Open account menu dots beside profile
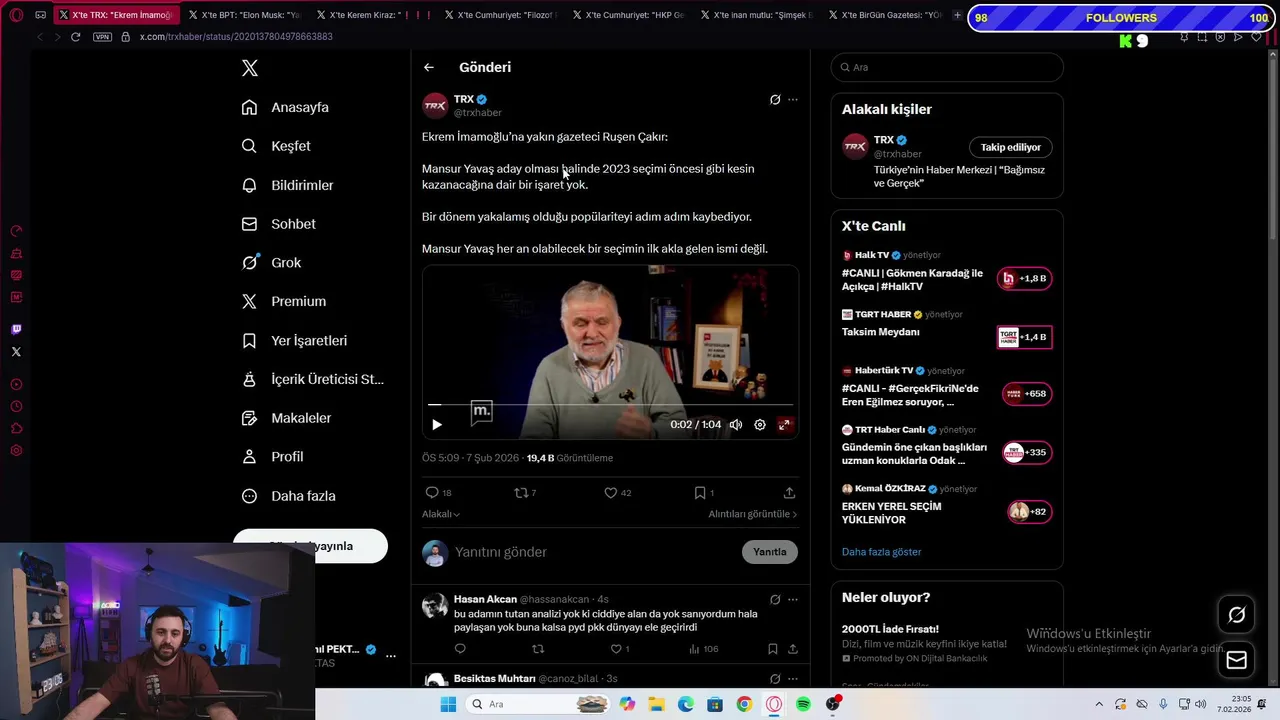Image resolution: width=1280 pixels, height=720 pixels. pos(391,656)
